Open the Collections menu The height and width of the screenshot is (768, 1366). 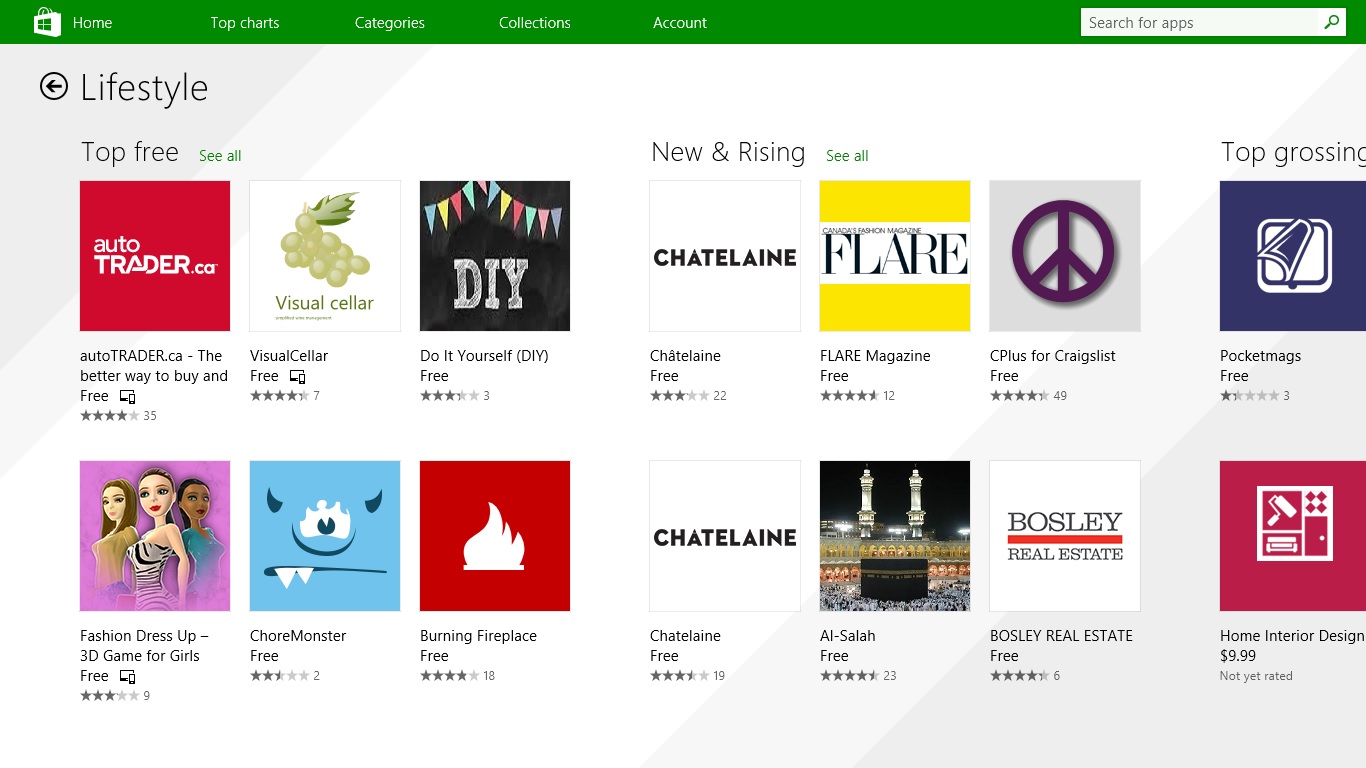(535, 23)
